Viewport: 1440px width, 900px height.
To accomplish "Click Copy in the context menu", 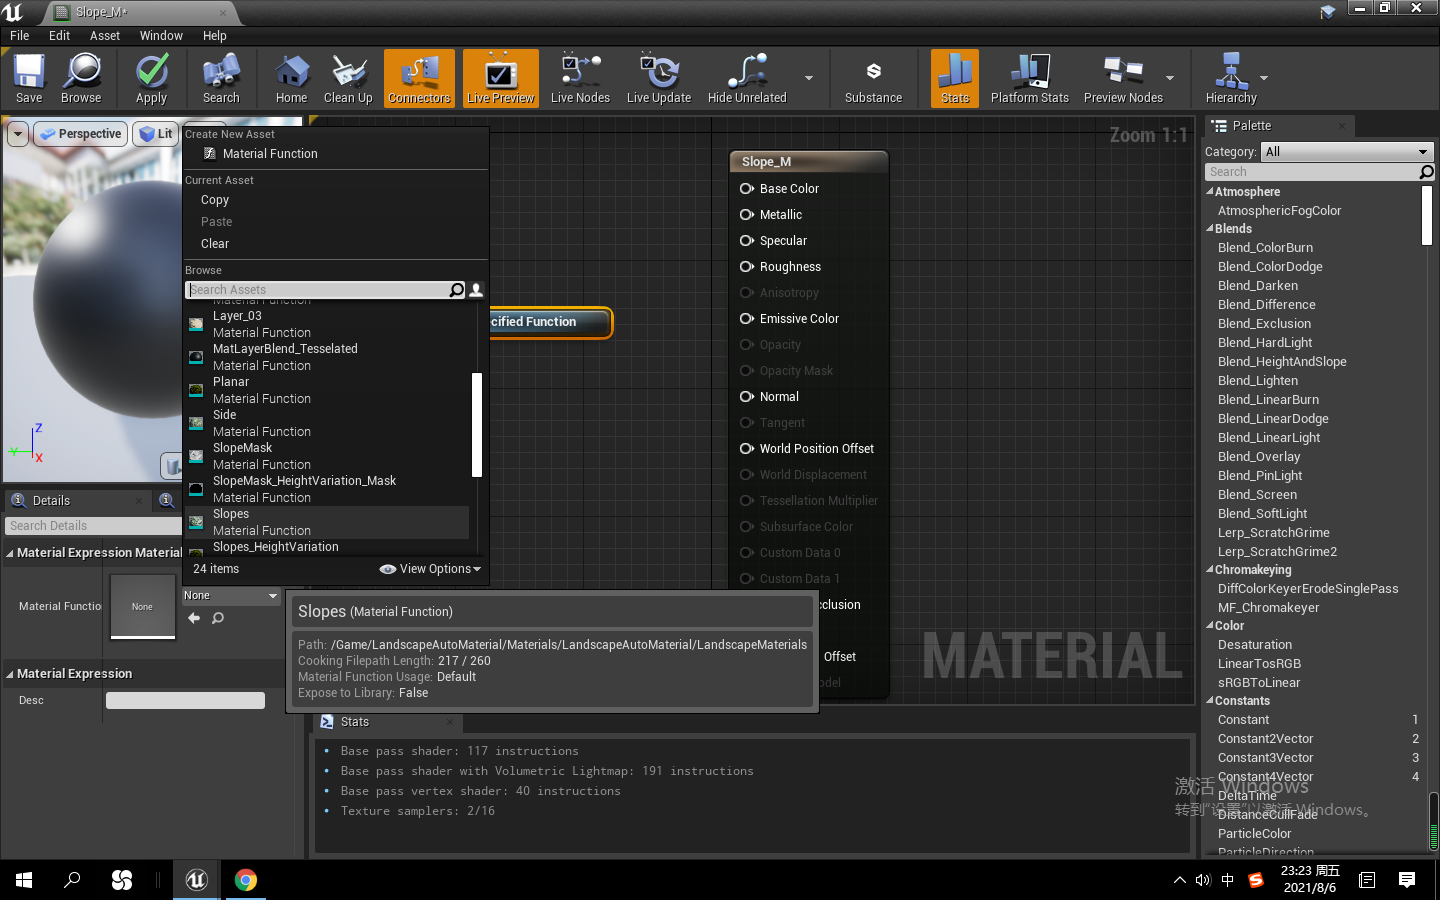I will click(x=215, y=200).
